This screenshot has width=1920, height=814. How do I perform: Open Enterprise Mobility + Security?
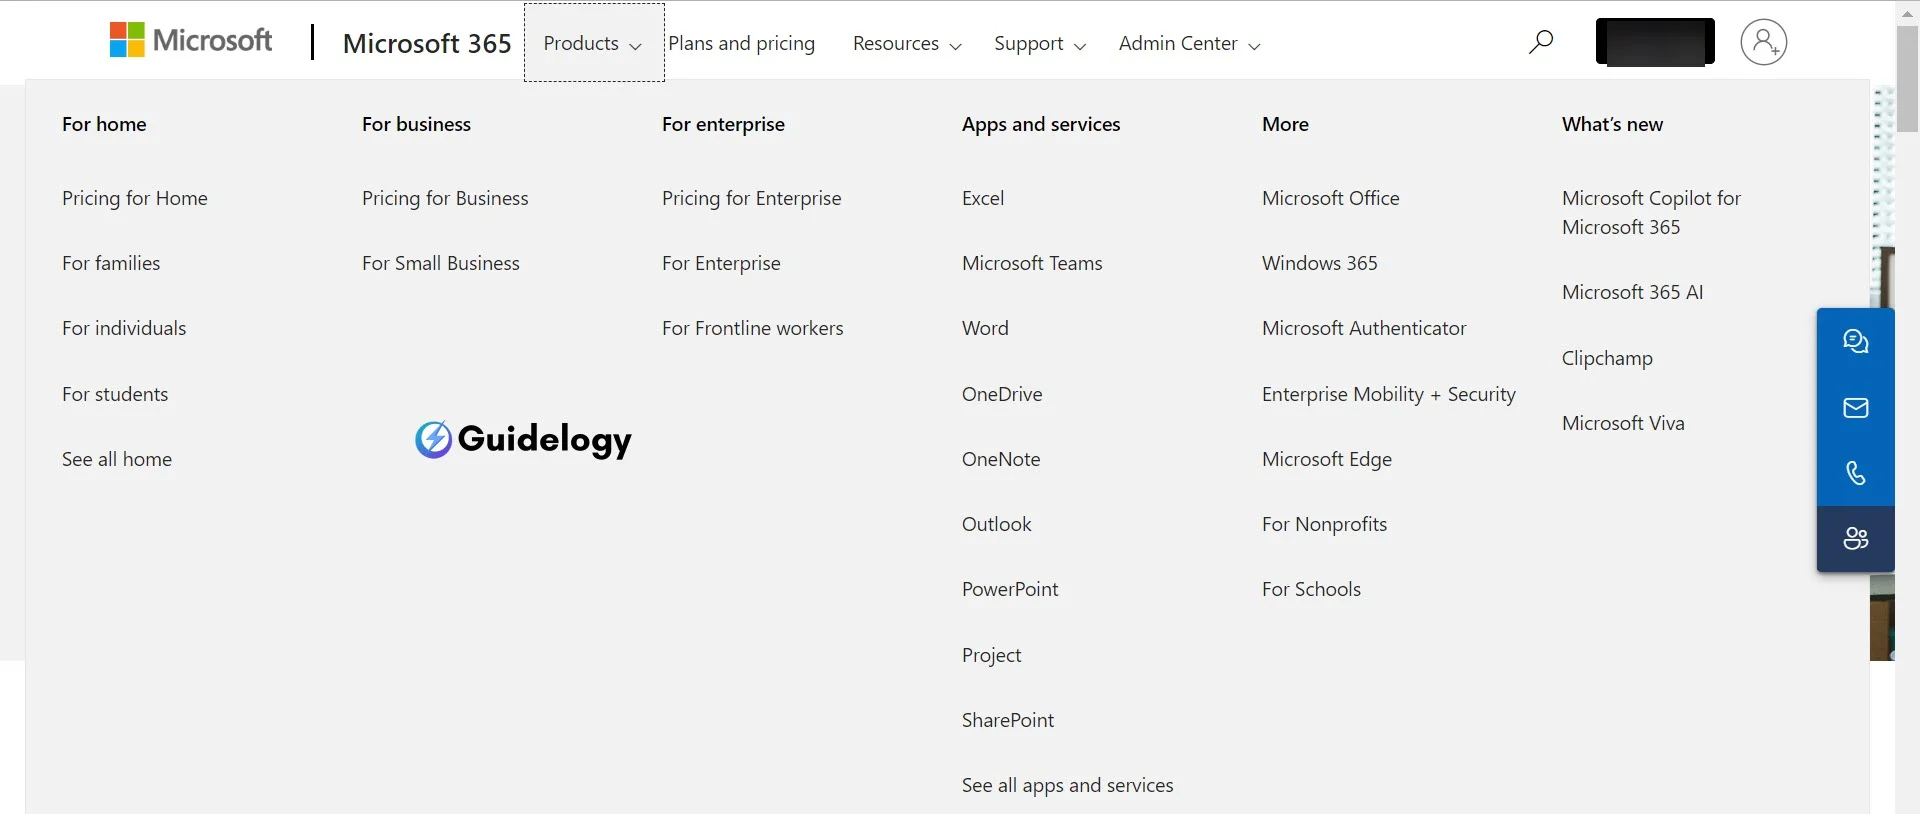pos(1389,394)
